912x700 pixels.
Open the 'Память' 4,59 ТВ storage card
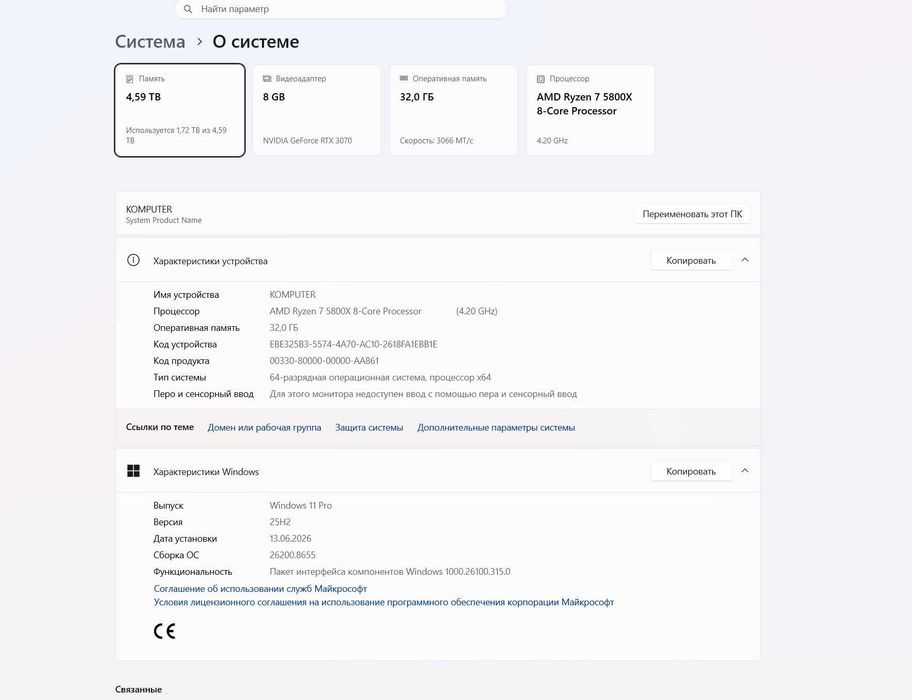click(180, 110)
